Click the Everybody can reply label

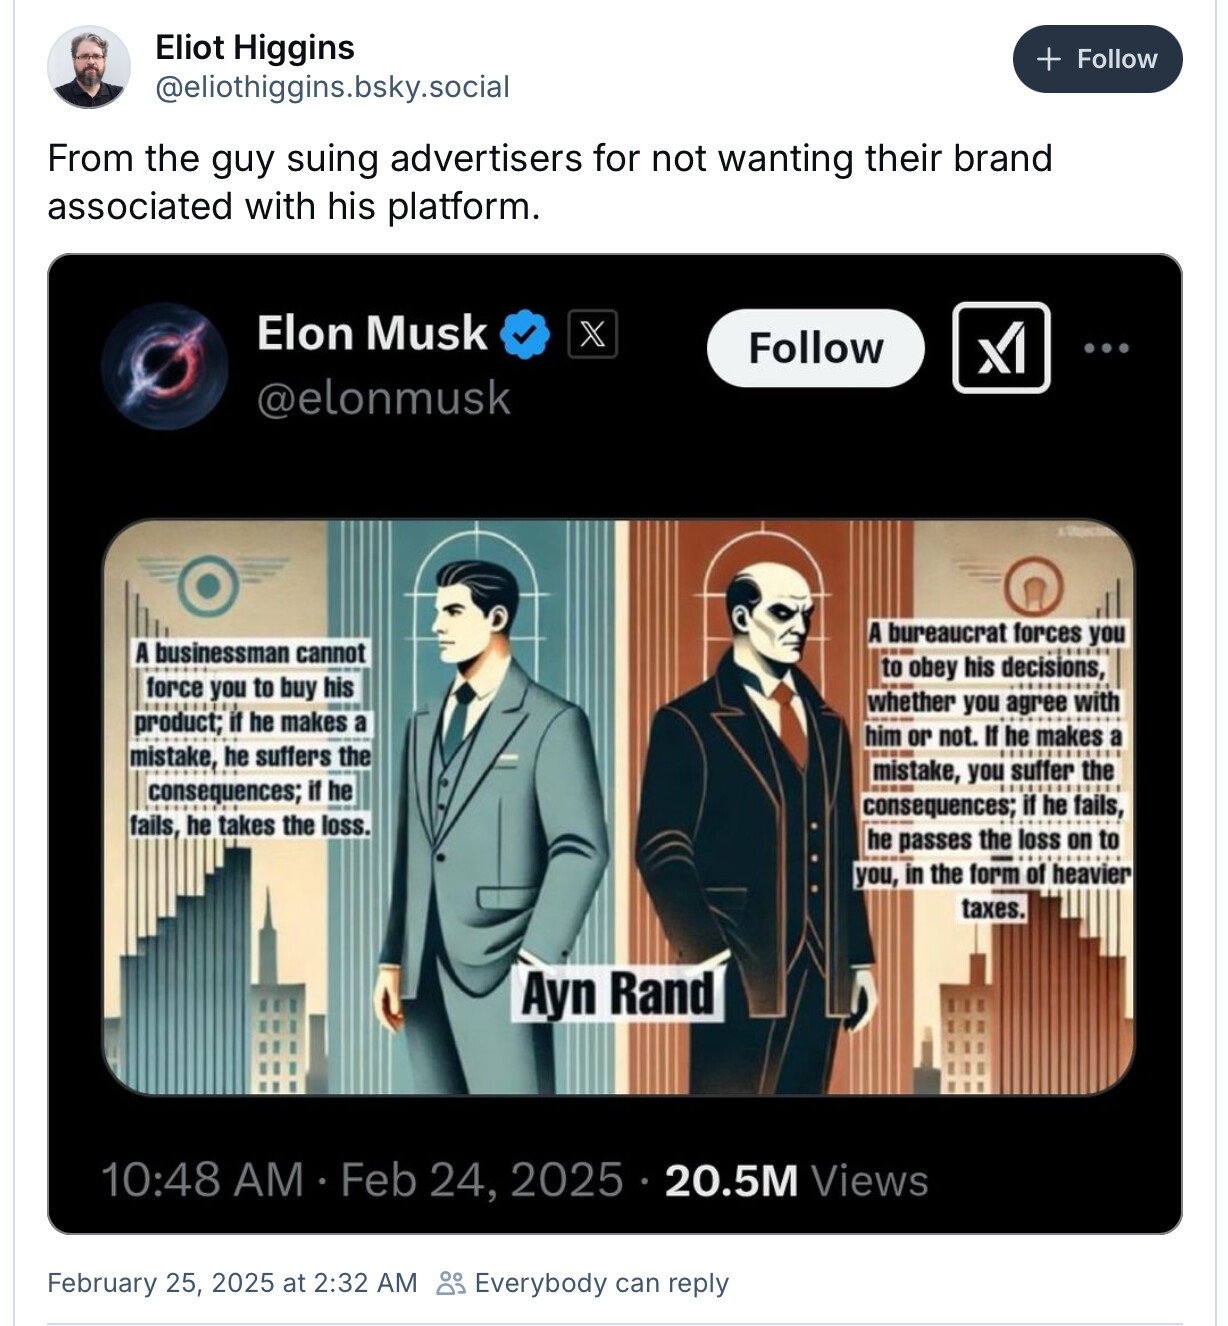[601, 1283]
